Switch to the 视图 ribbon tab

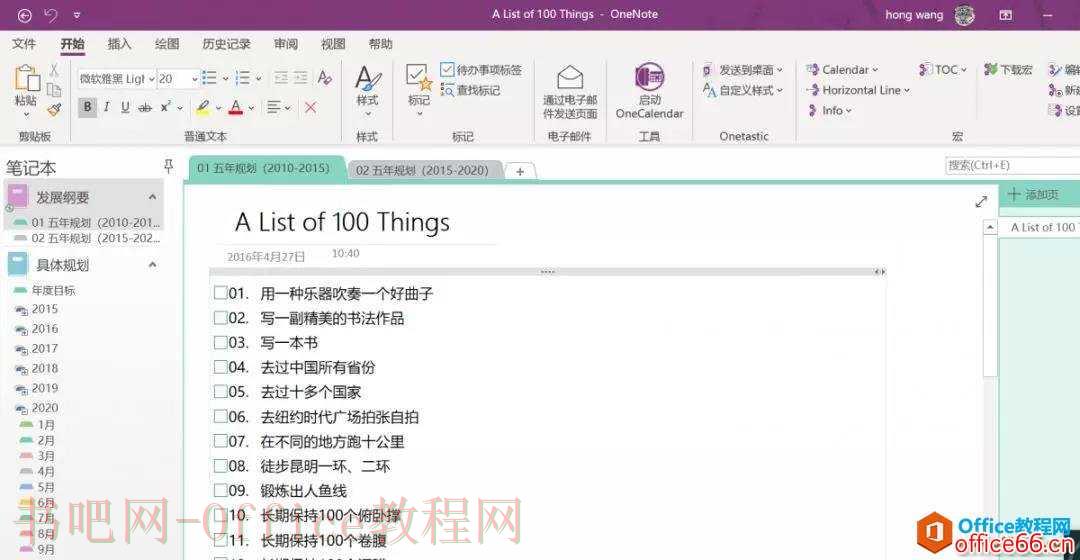[333, 44]
